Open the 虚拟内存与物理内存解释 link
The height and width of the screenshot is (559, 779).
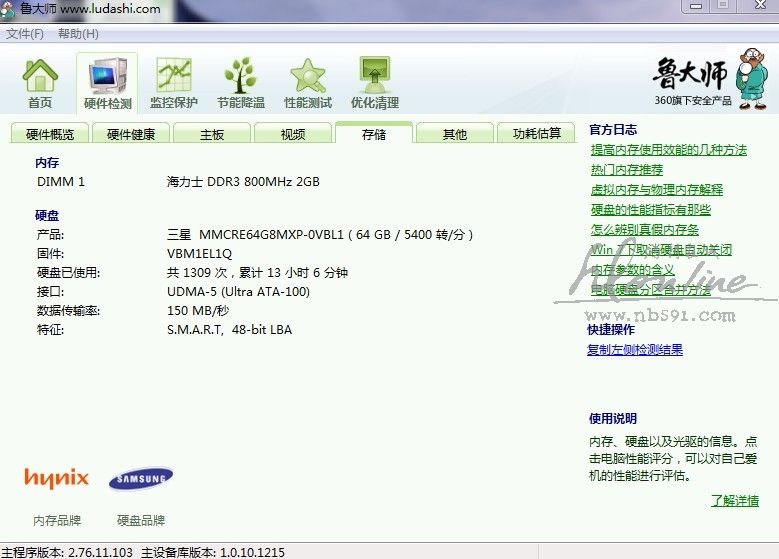point(657,190)
